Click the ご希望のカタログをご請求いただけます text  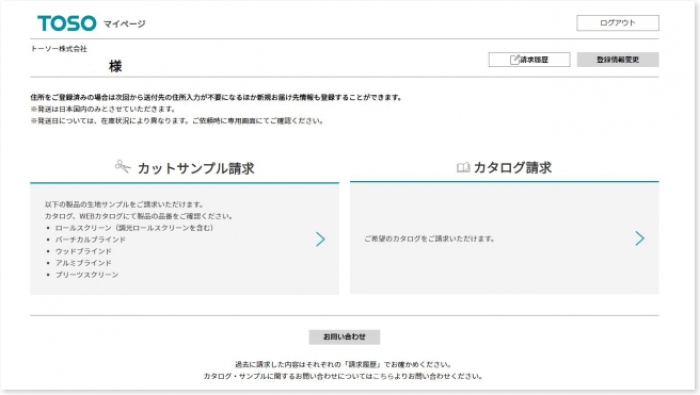[x=429, y=239]
